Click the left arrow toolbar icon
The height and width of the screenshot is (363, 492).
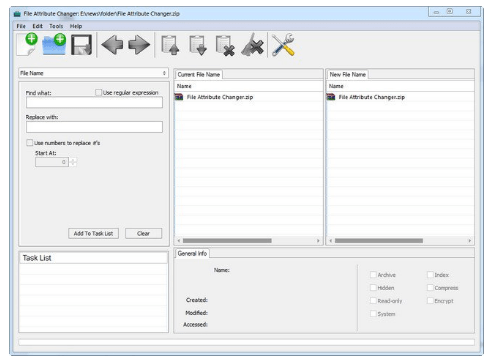coord(112,45)
